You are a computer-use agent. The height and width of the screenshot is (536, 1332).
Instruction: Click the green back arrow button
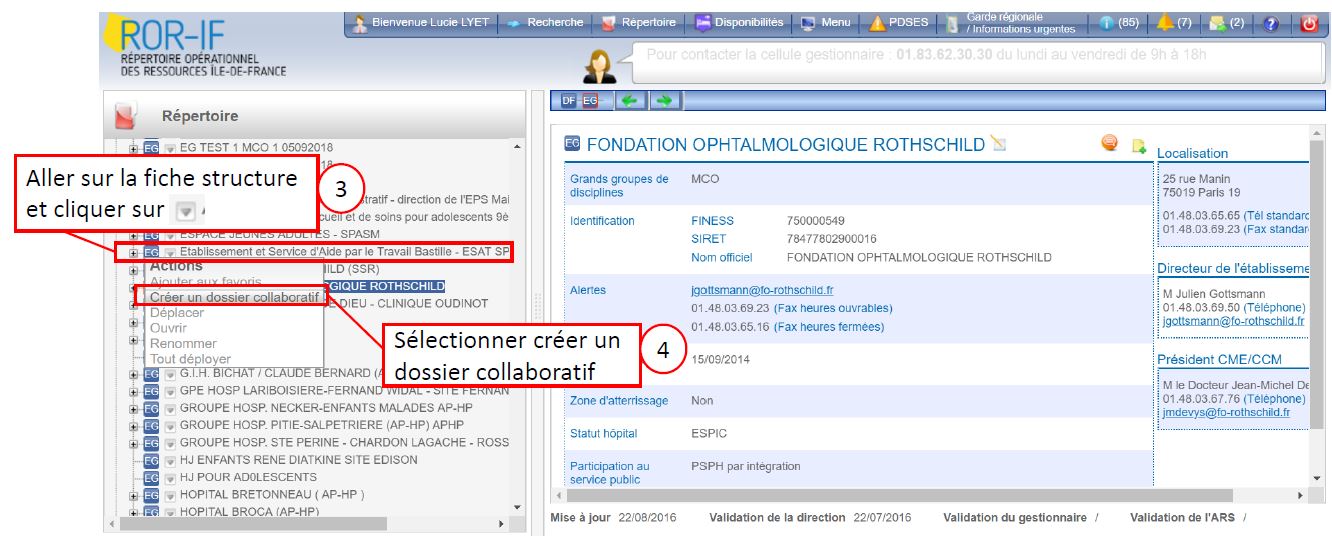coord(629,100)
